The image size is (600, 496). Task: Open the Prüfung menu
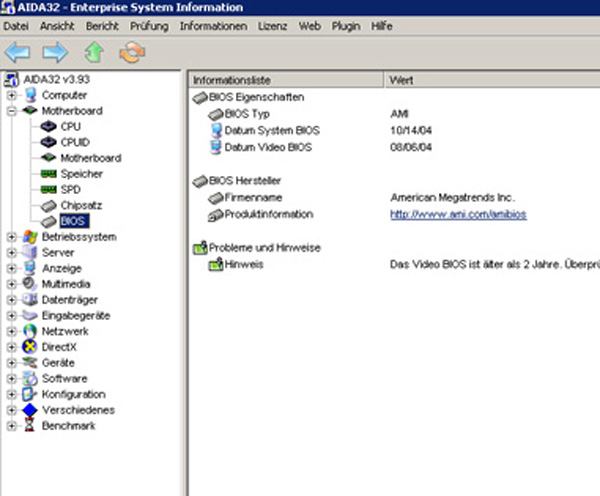[x=149, y=26]
